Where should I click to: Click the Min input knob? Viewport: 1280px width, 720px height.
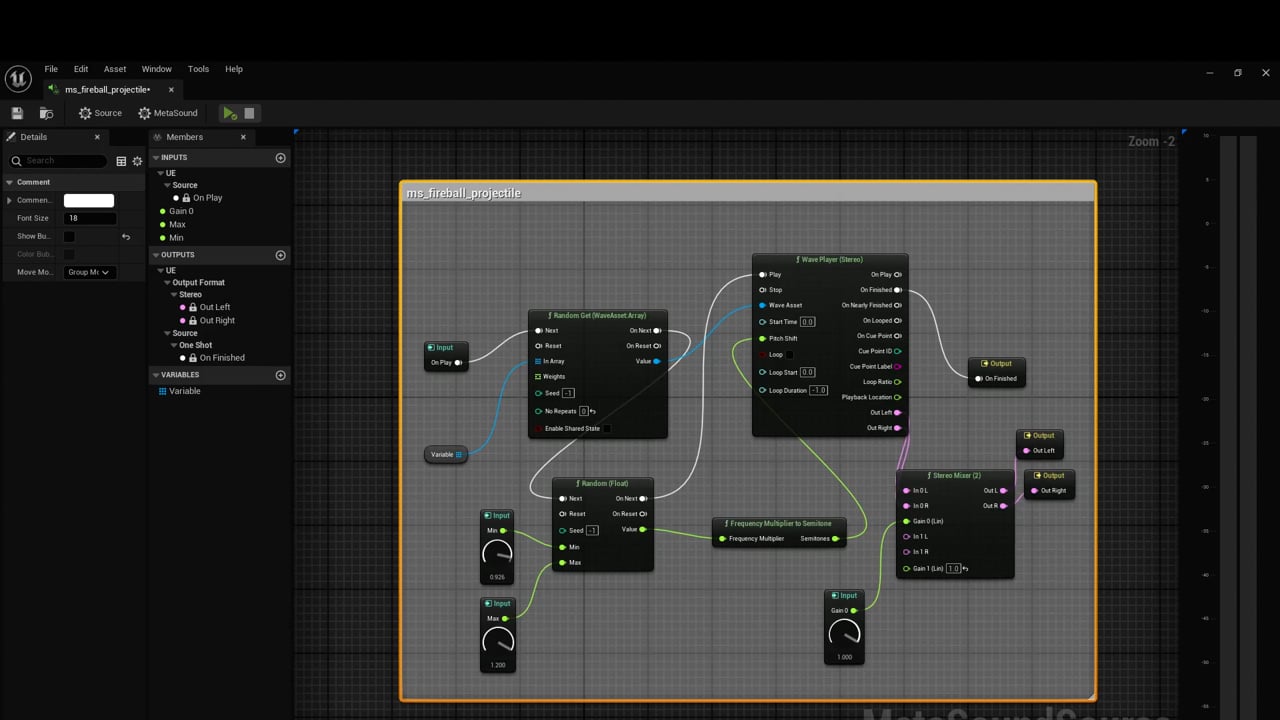tap(497, 553)
